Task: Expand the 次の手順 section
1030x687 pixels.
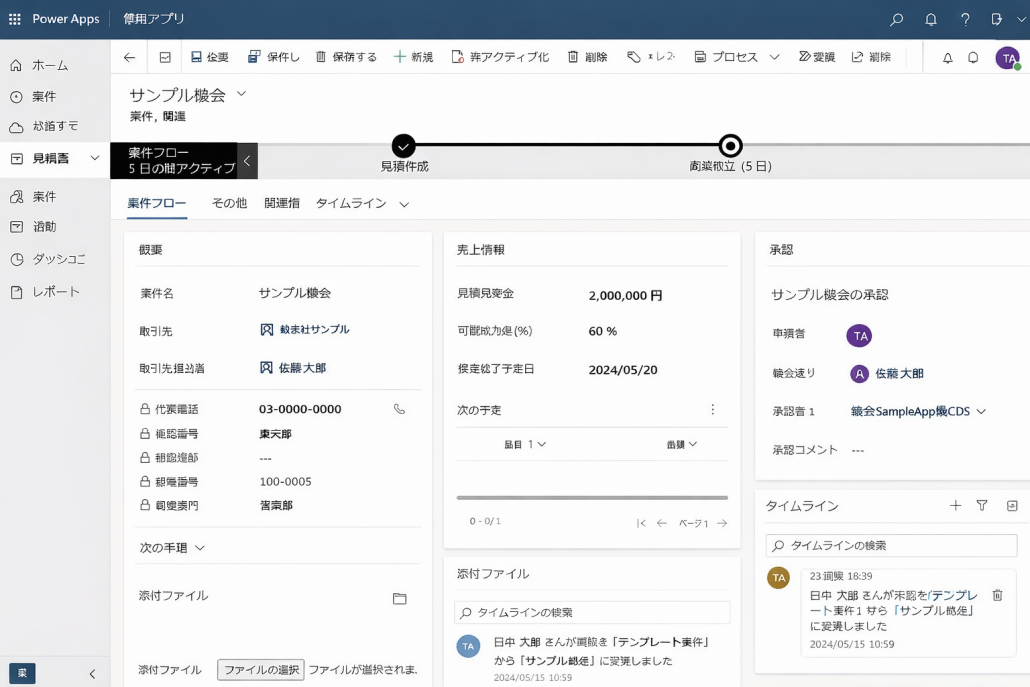Action: point(171,548)
